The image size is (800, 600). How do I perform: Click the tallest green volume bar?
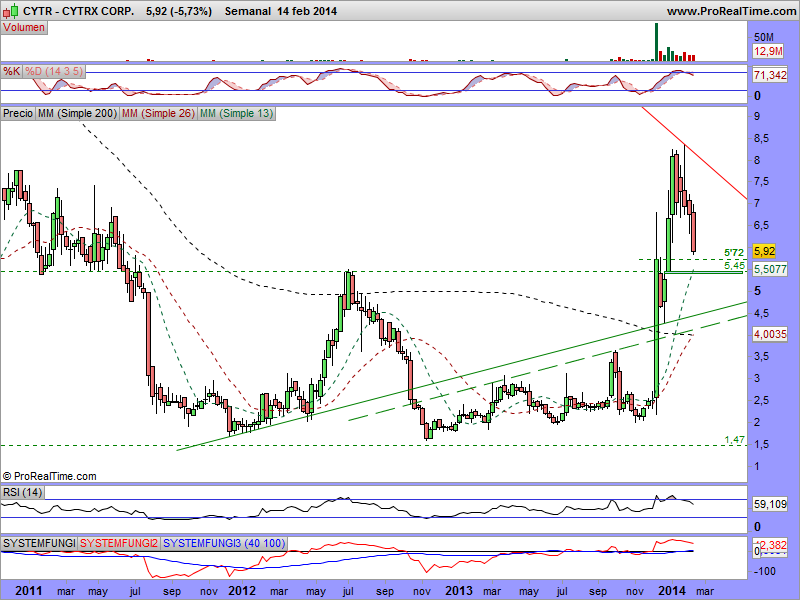pyautogui.click(x=656, y=42)
